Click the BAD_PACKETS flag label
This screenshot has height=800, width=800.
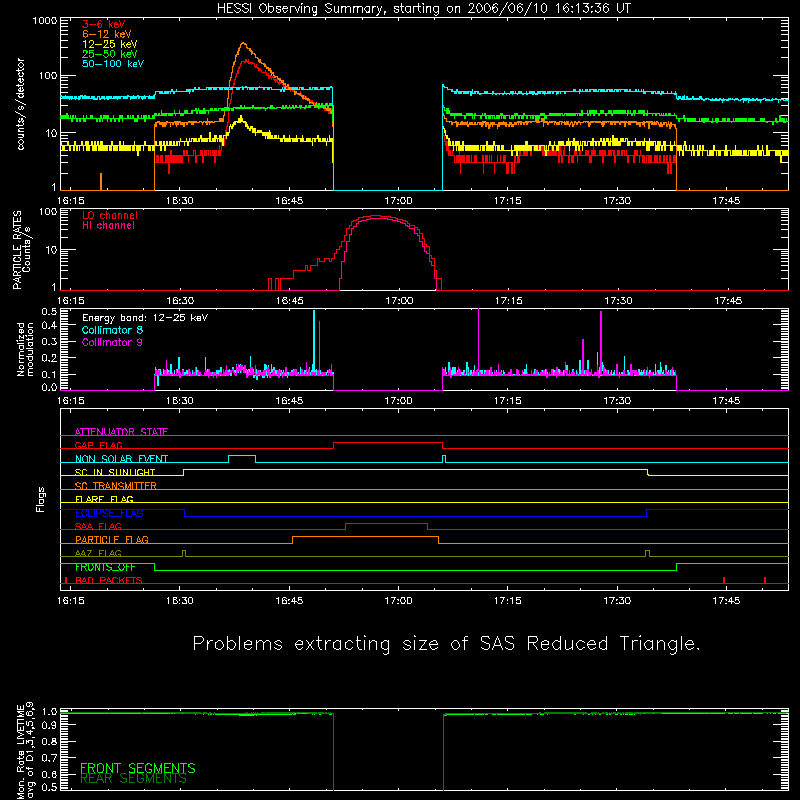point(109,580)
